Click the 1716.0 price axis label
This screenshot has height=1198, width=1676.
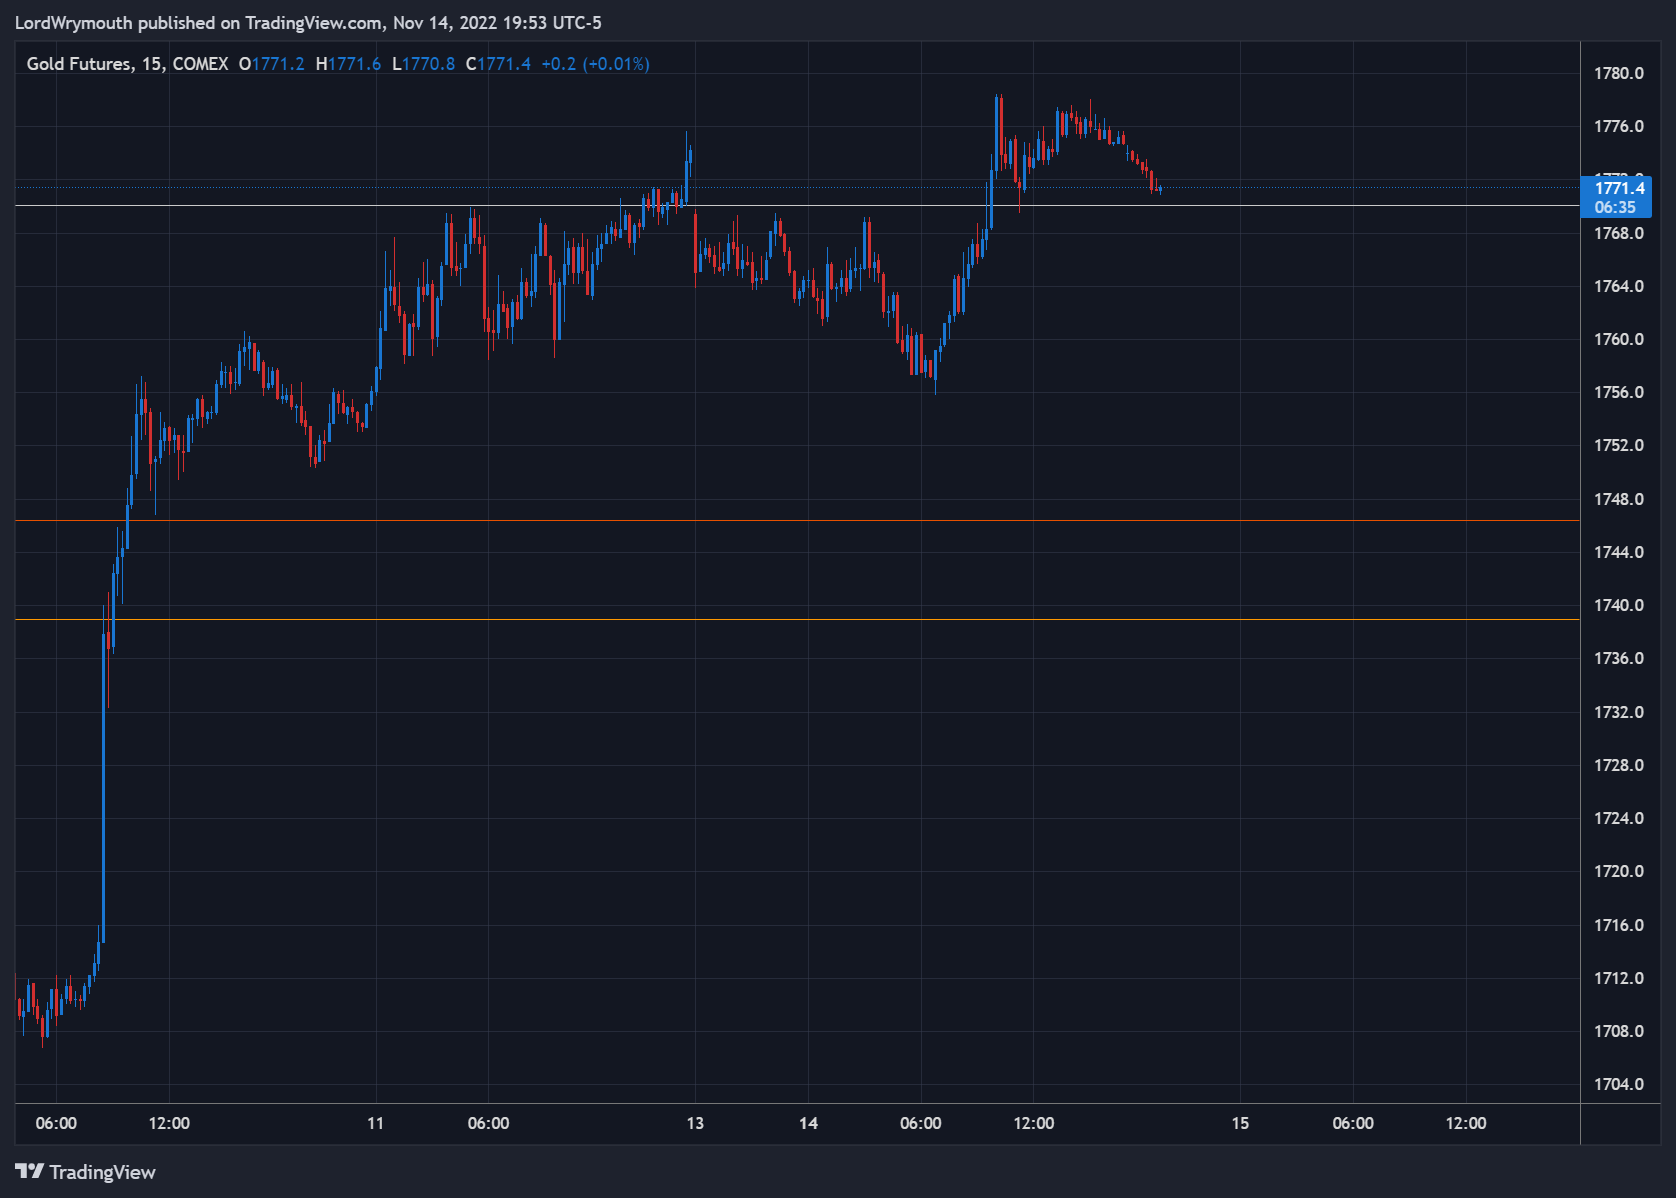[x=1619, y=925]
